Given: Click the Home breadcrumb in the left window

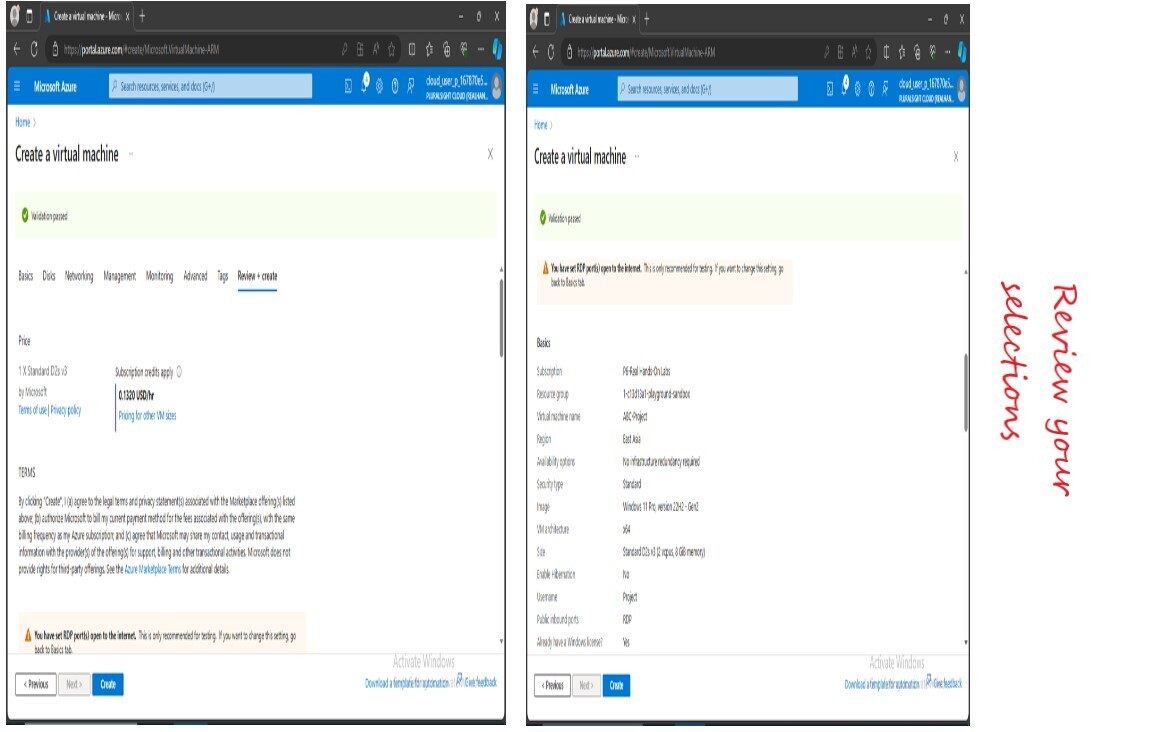Looking at the screenshot, I should [x=23, y=122].
